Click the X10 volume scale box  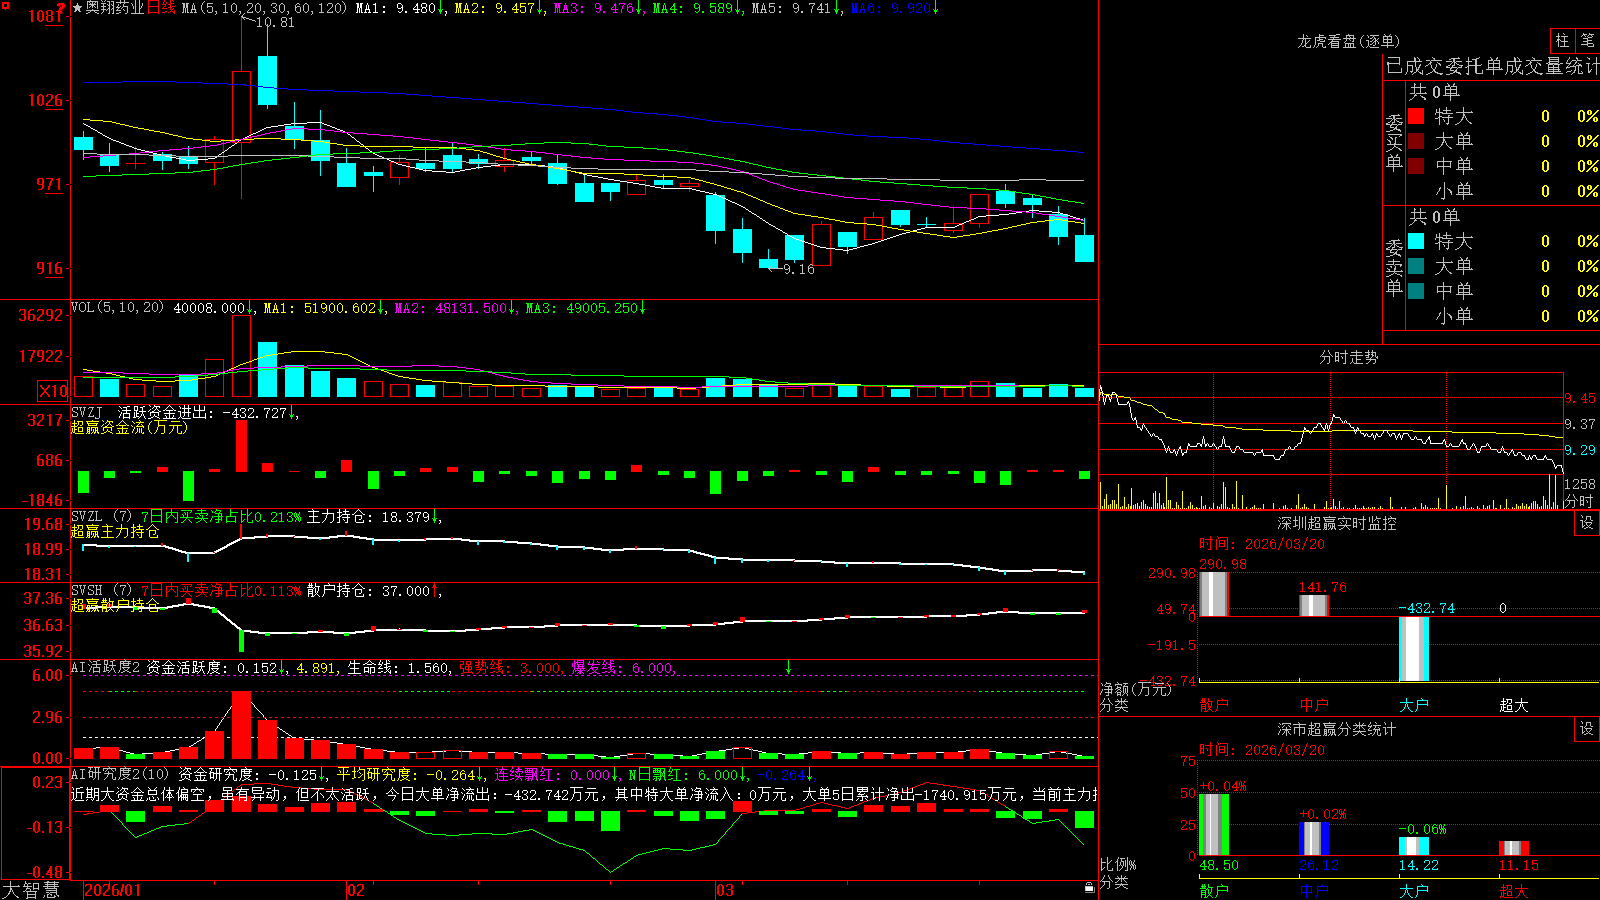[x=53, y=391]
